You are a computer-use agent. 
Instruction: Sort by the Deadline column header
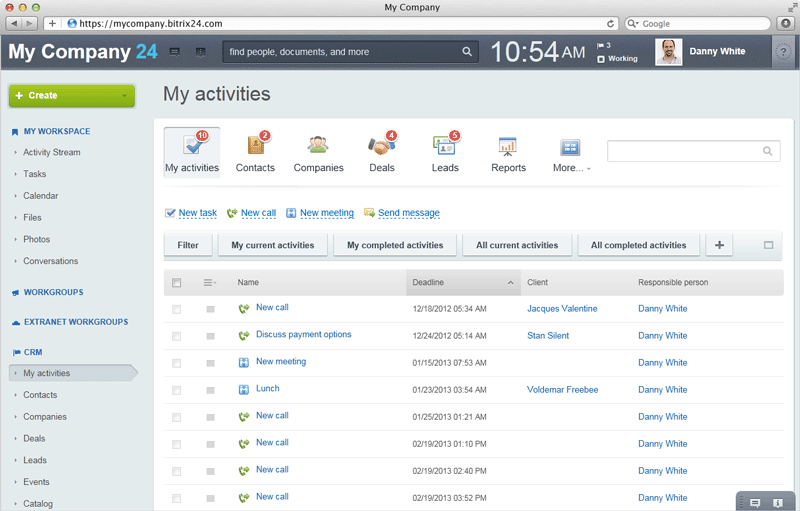(x=463, y=283)
